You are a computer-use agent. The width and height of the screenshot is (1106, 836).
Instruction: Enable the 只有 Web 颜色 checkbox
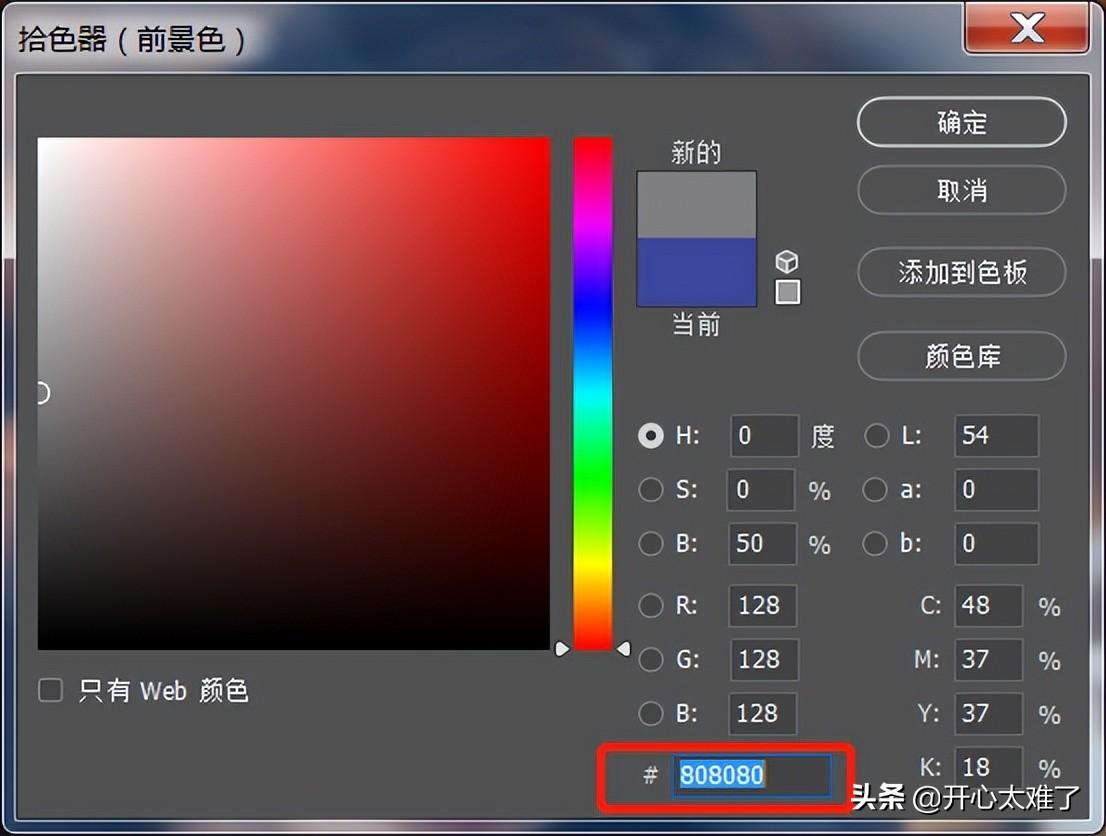[x=50, y=690]
